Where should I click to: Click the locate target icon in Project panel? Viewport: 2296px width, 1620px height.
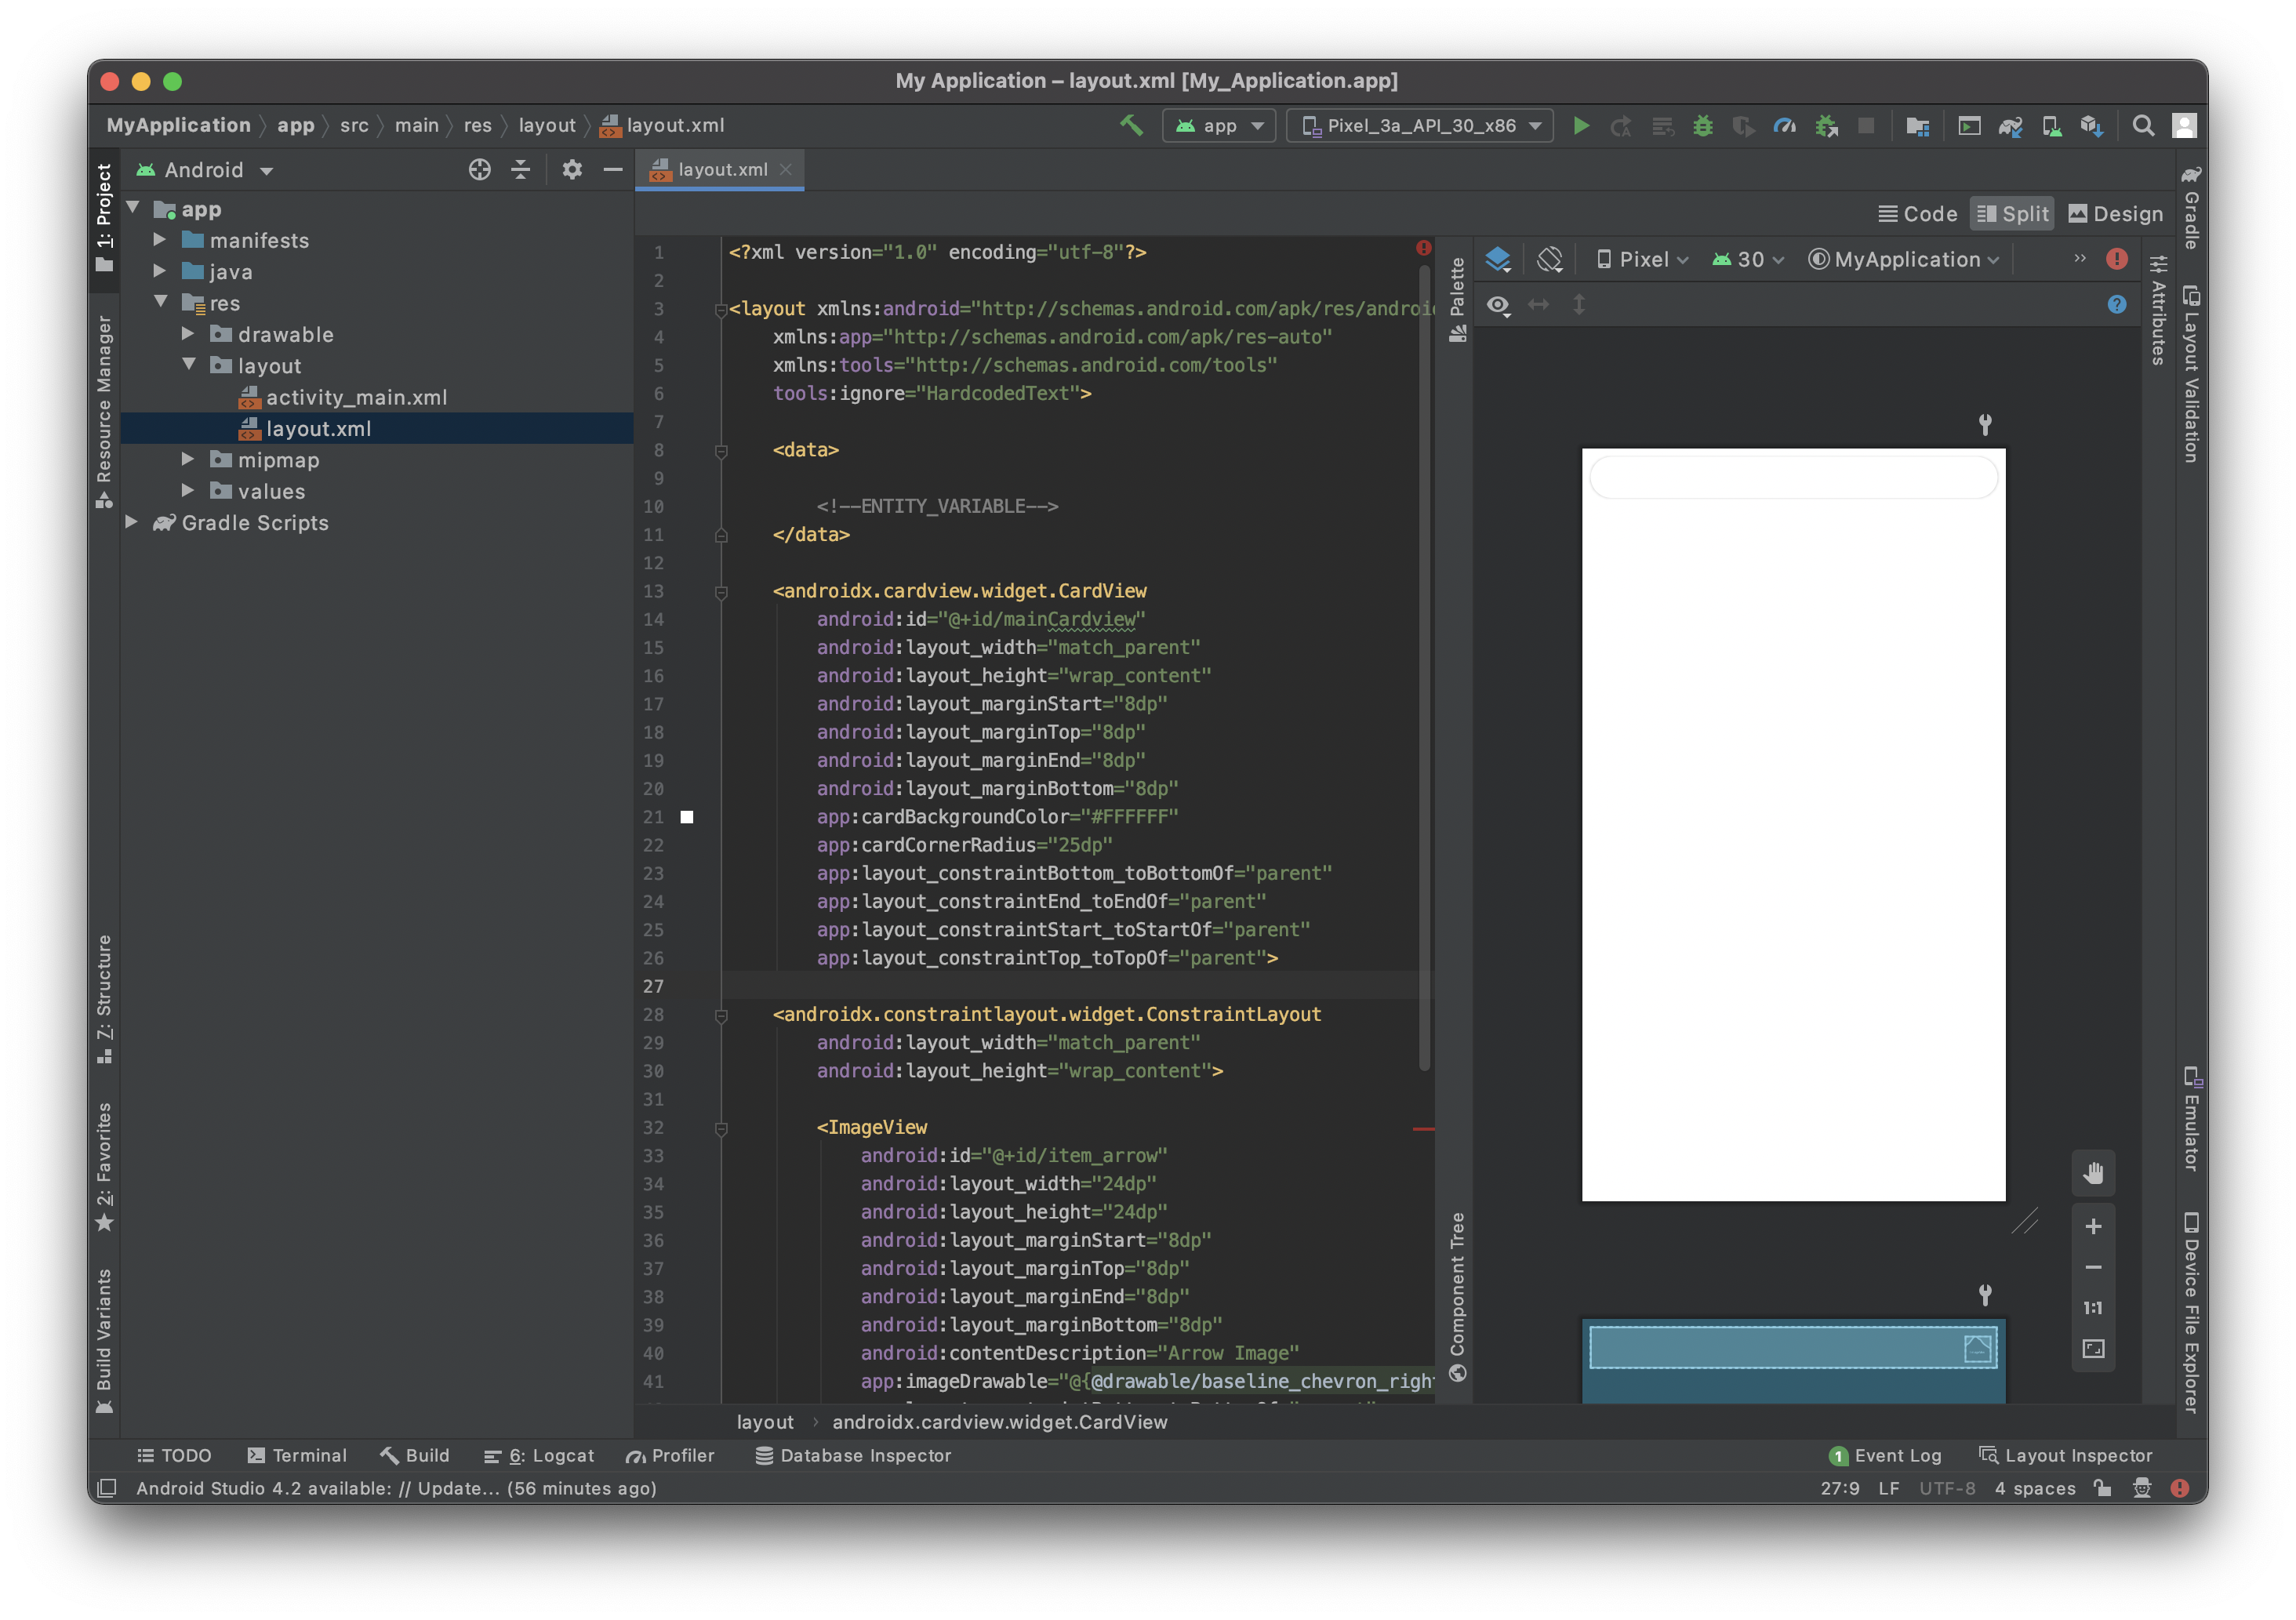(480, 170)
